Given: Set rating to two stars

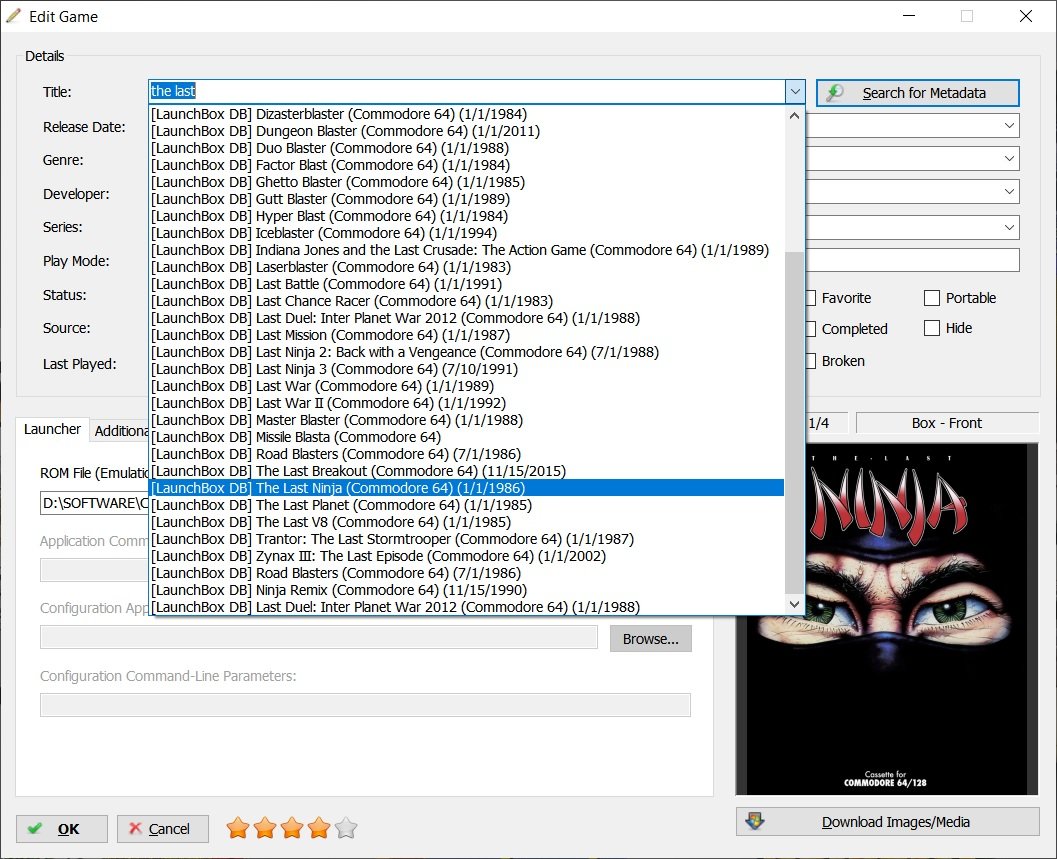Looking at the screenshot, I should pos(265,827).
